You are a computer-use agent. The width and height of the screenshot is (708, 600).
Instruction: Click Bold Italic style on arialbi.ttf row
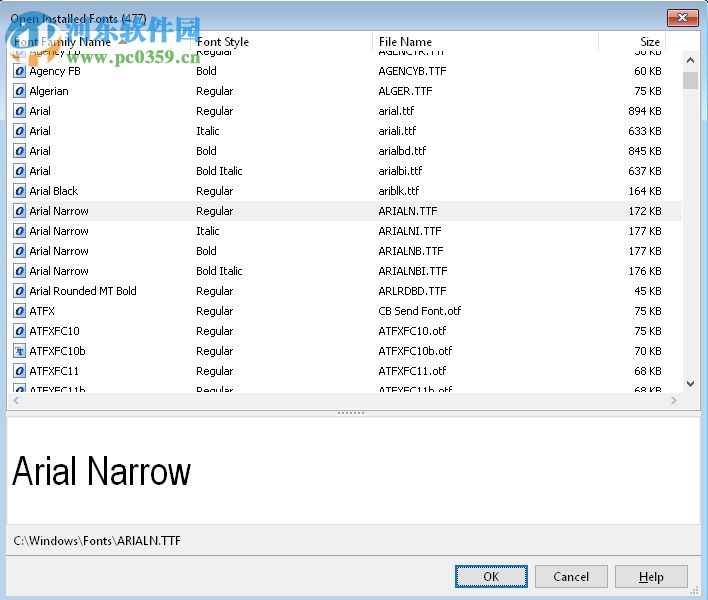coord(219,171)
